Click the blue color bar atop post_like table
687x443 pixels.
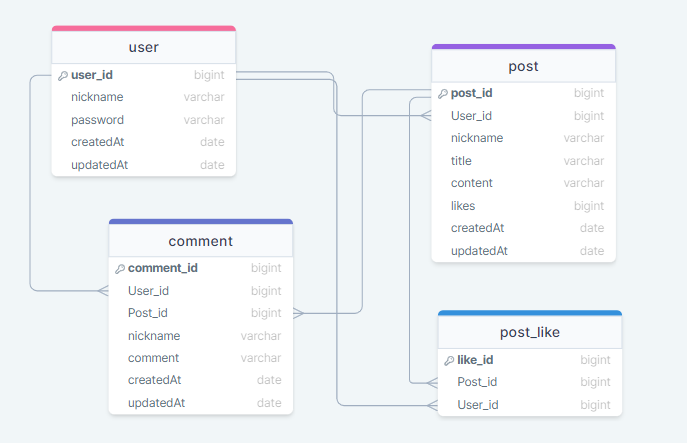[530, 313]
